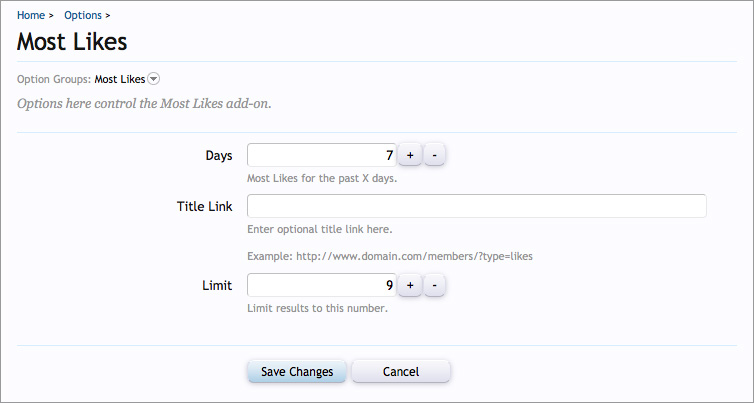Decrease Limit with the minus button
Viewport: 754px width, 403px height.
point(435,285)
